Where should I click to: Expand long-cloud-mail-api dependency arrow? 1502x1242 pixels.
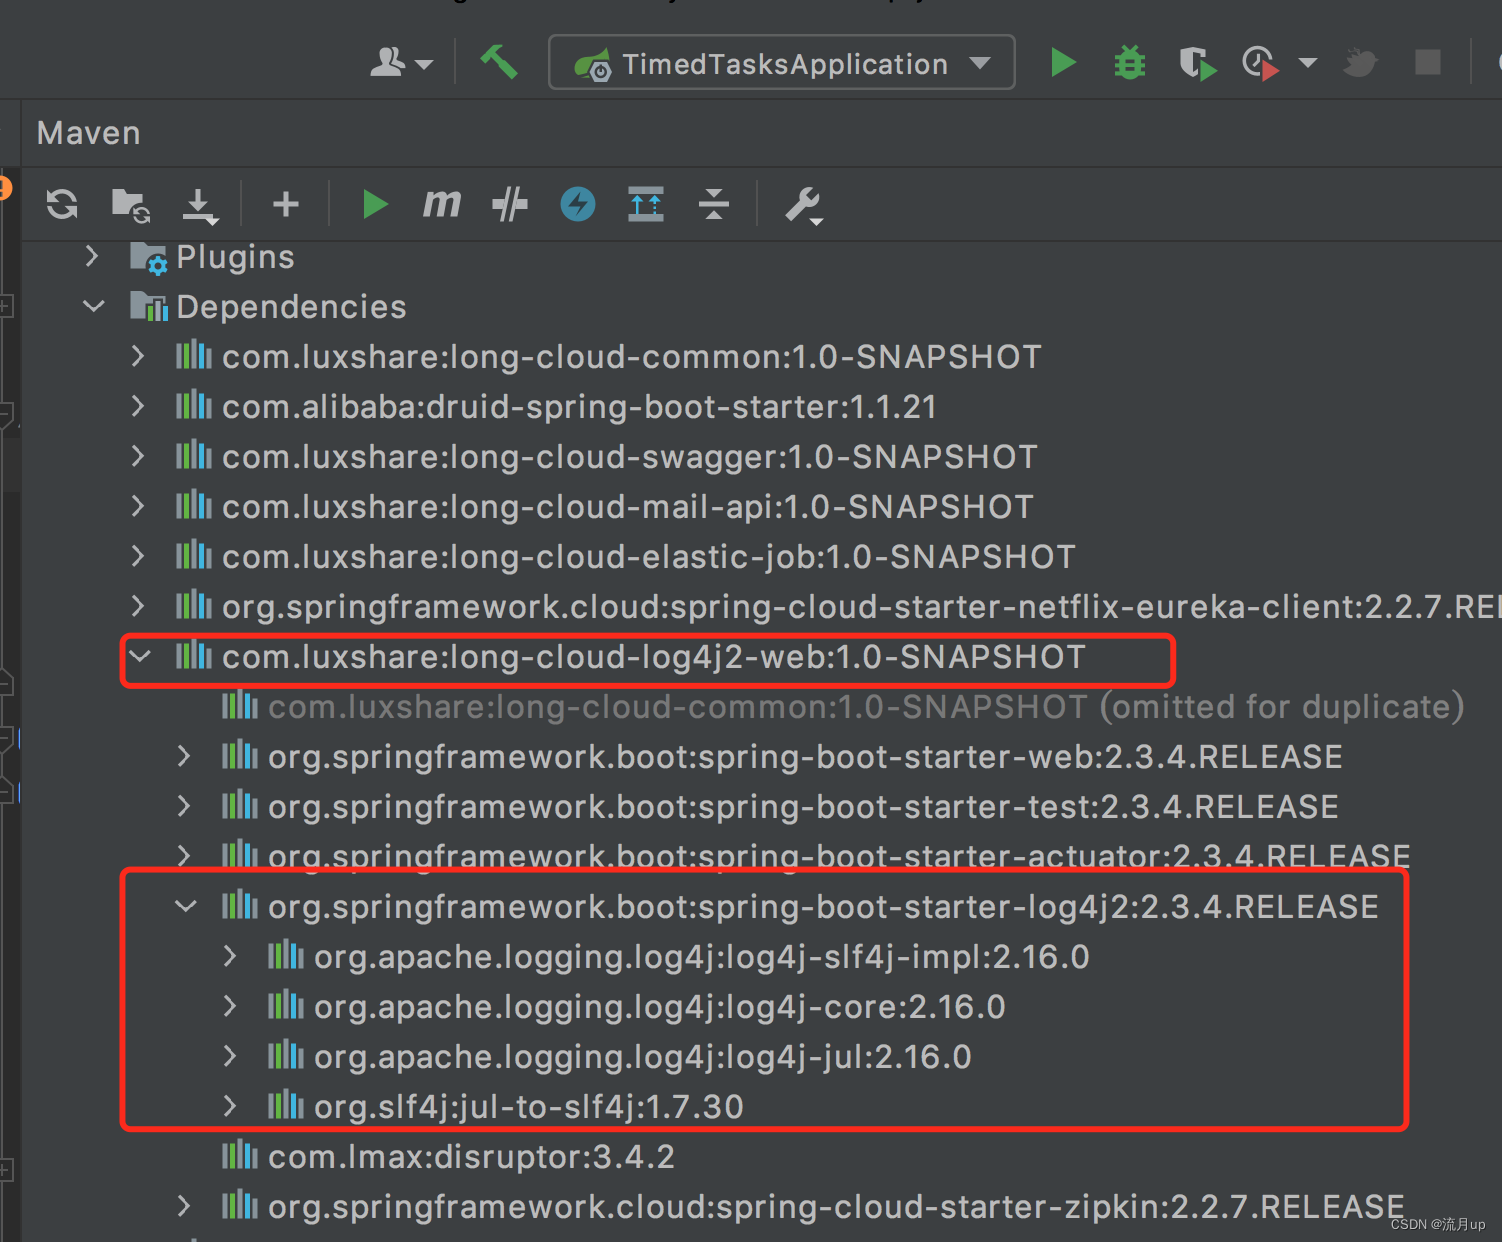pos(138,506)
